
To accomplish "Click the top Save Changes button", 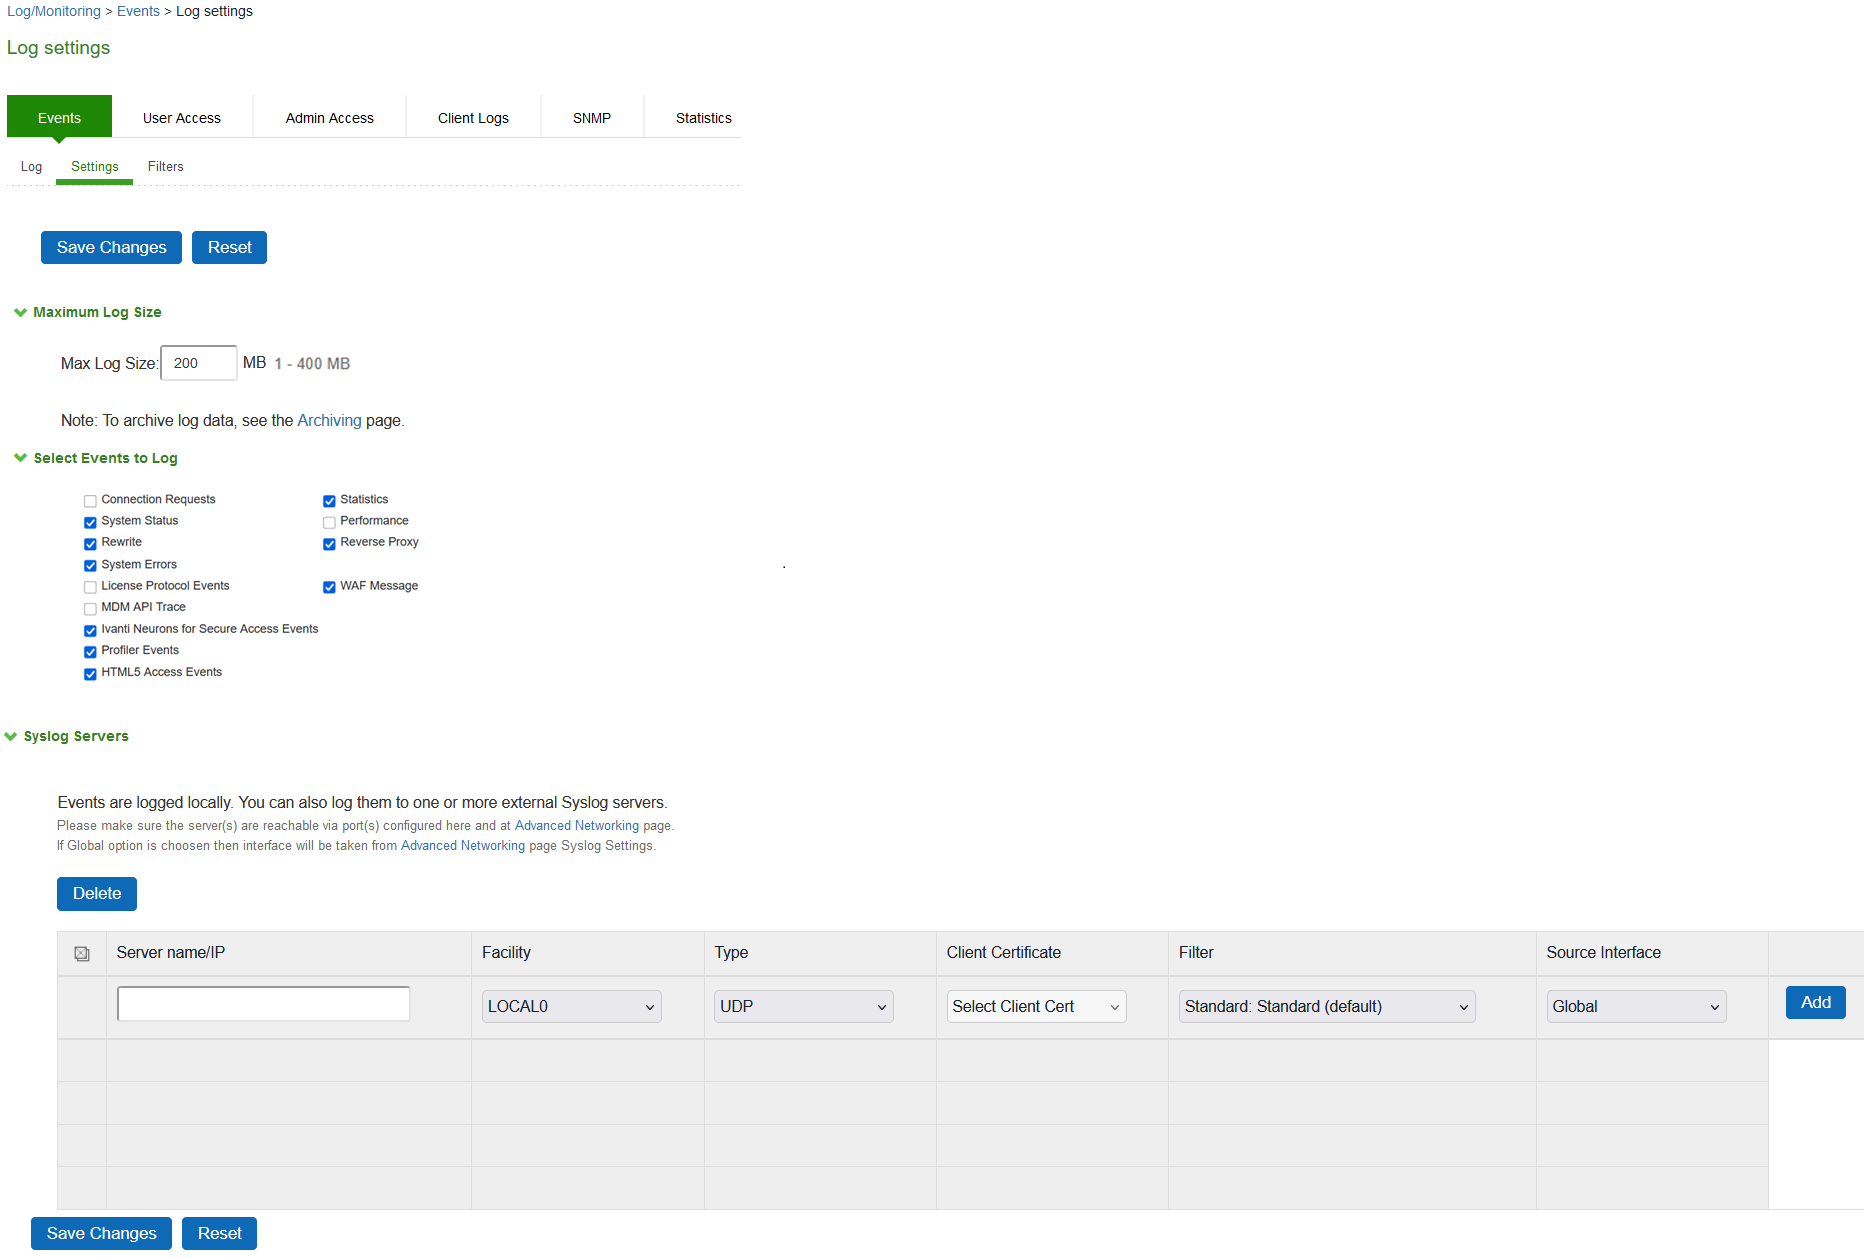I will 111,248.
